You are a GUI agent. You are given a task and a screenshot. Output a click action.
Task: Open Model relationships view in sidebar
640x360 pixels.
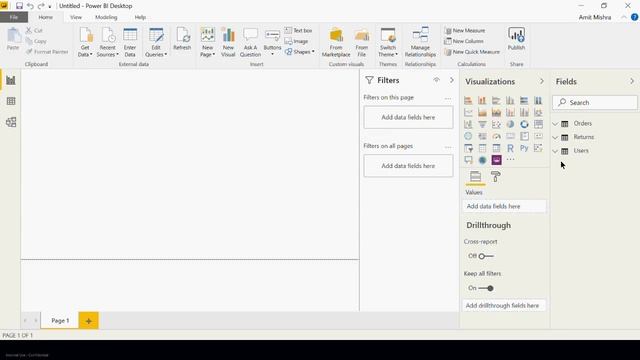[x=11, y=122]
